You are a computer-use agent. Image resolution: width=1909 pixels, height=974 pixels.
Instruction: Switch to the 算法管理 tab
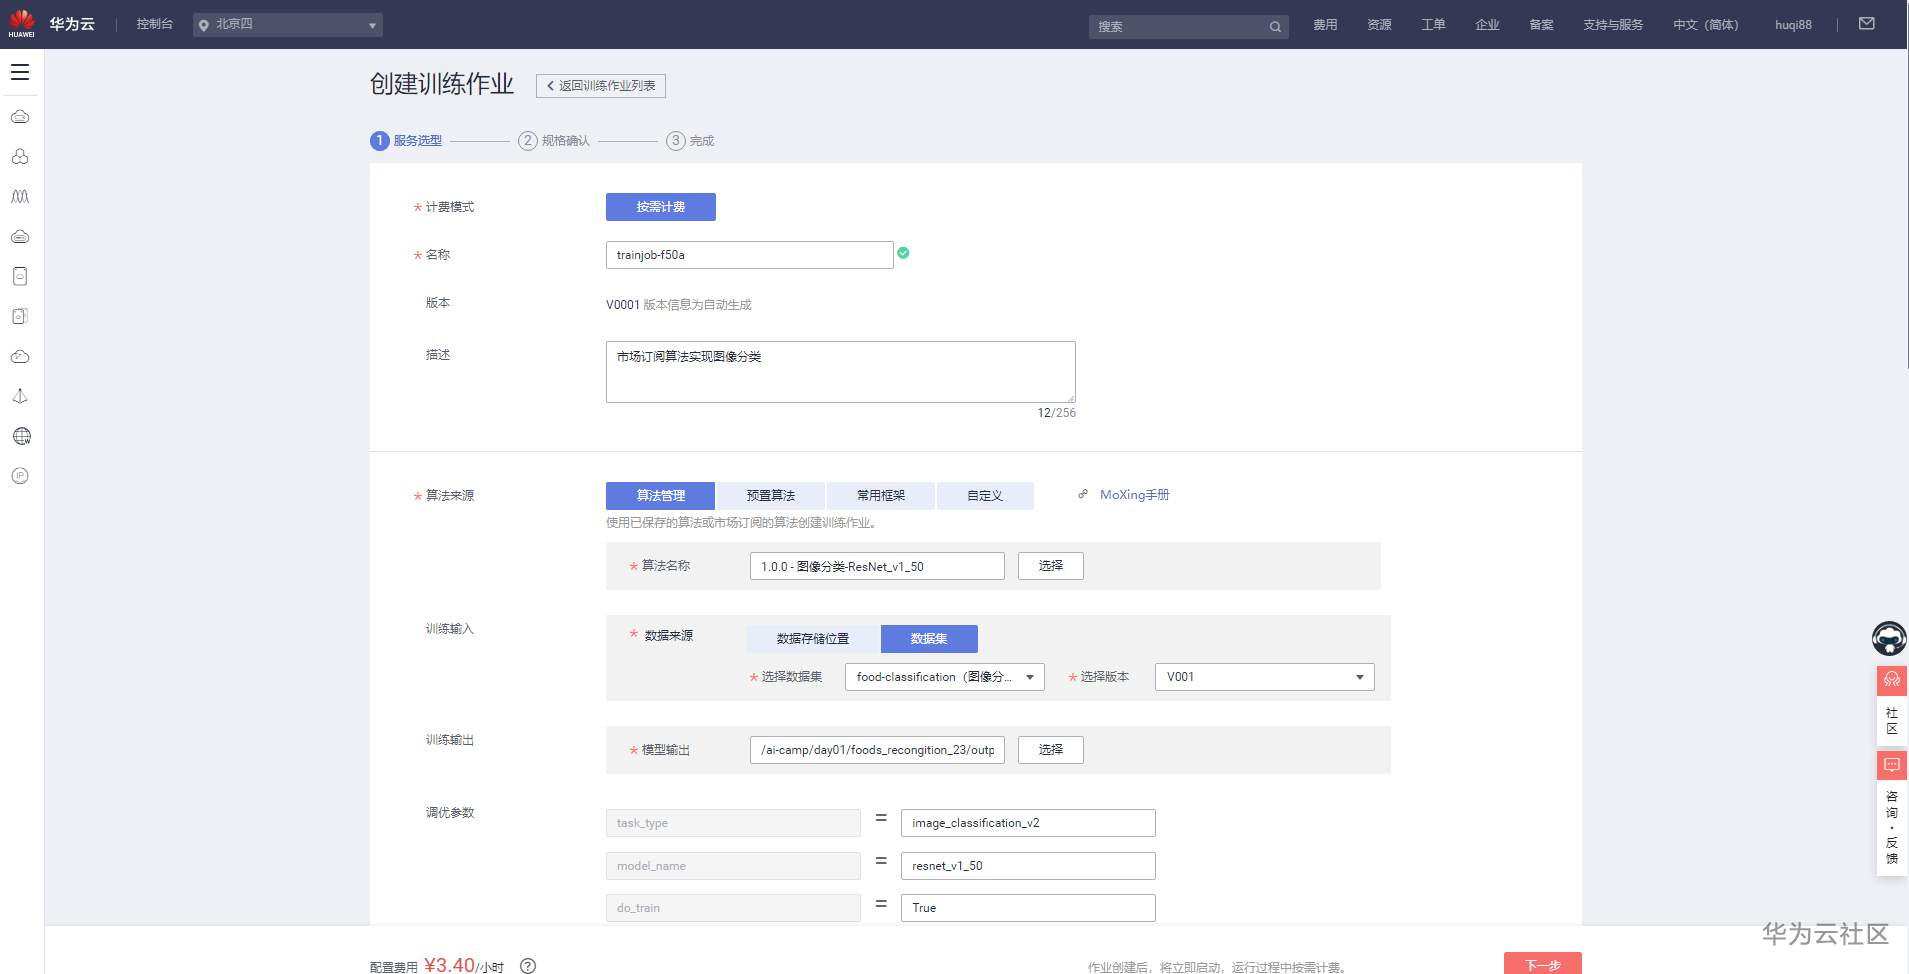coord(661,496)
